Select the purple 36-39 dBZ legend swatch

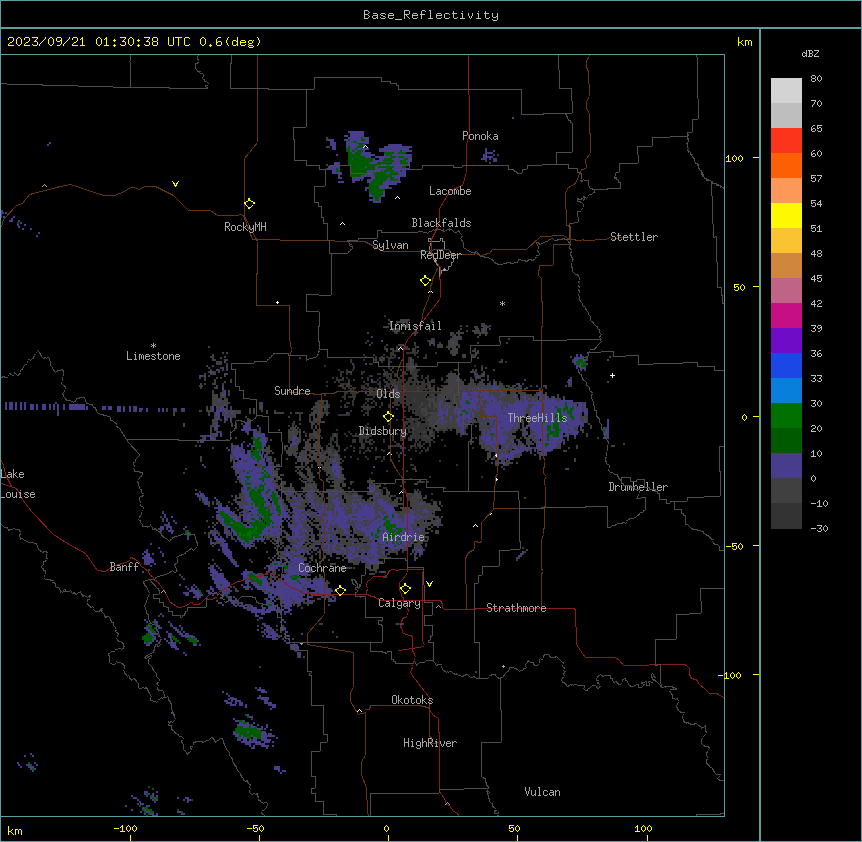(x=786, y=341)
